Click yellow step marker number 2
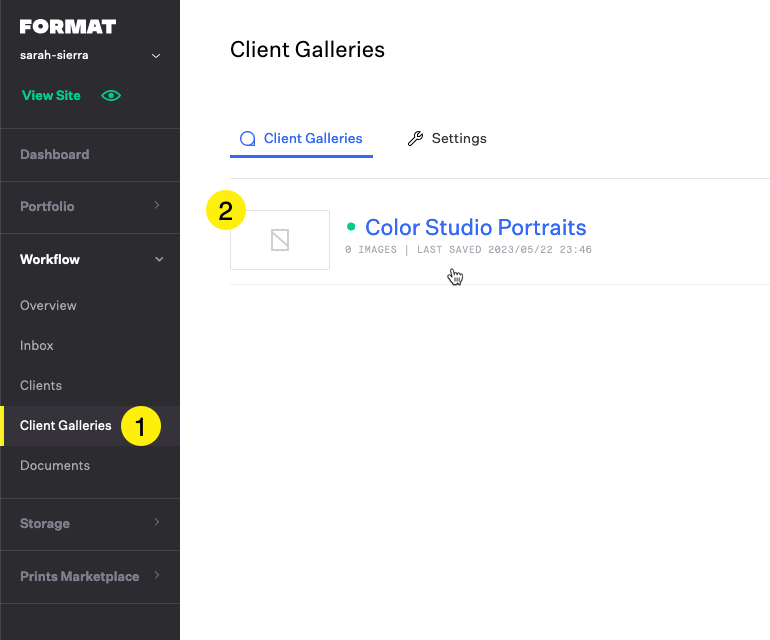 [x=225, y=211]
